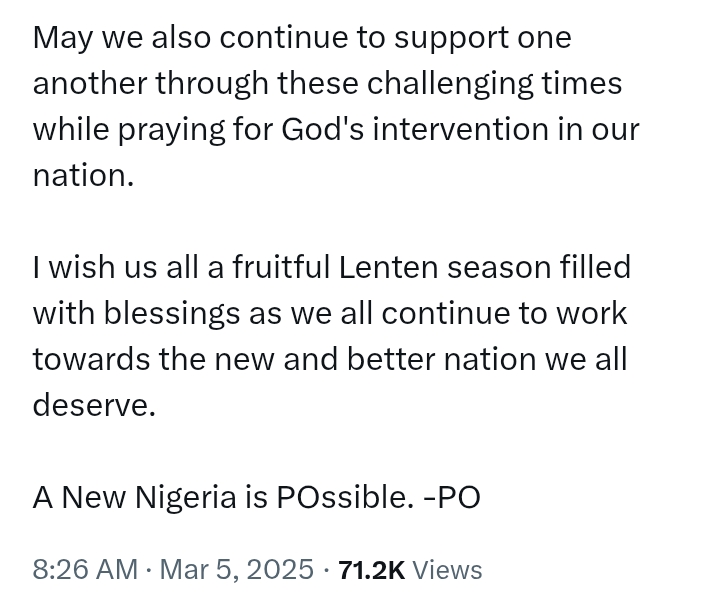Click the word 'deserve.' in the post
This screenshot has height=612, width=720.
pyautogui.click(x=94, y=405)
